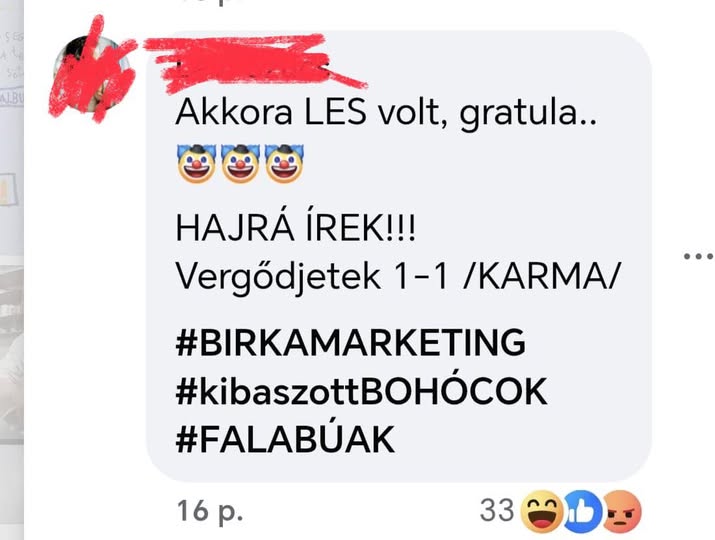Image resolution: width=715 pixels, height=540 pixels.
Task: Click the first clown emoji
Action: tap(196, 163)
